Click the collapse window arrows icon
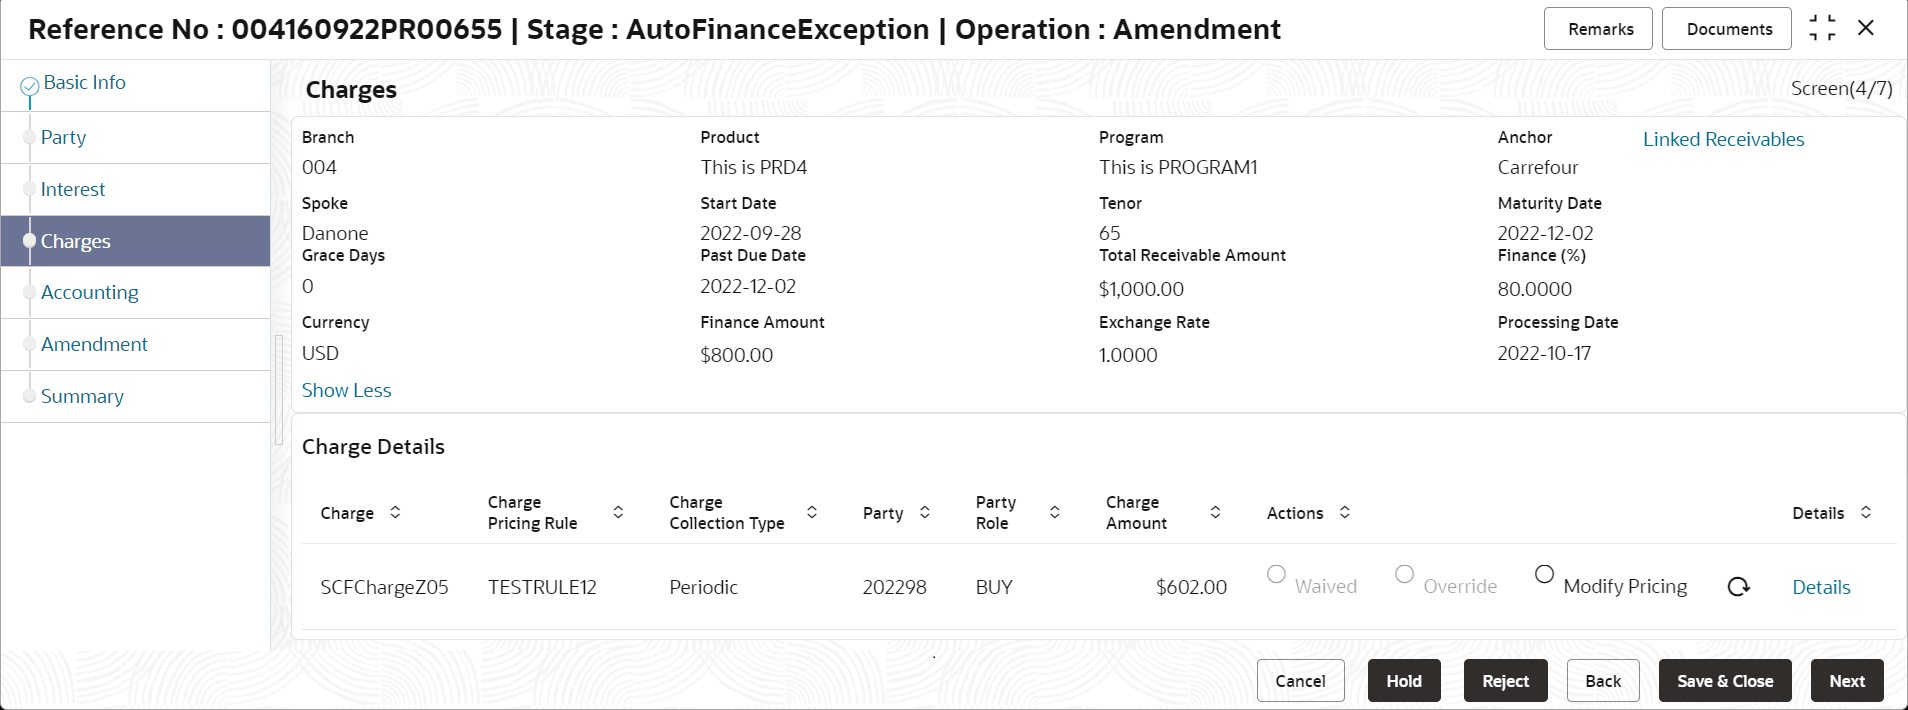1908x710 pixels. click(1822, 28)
